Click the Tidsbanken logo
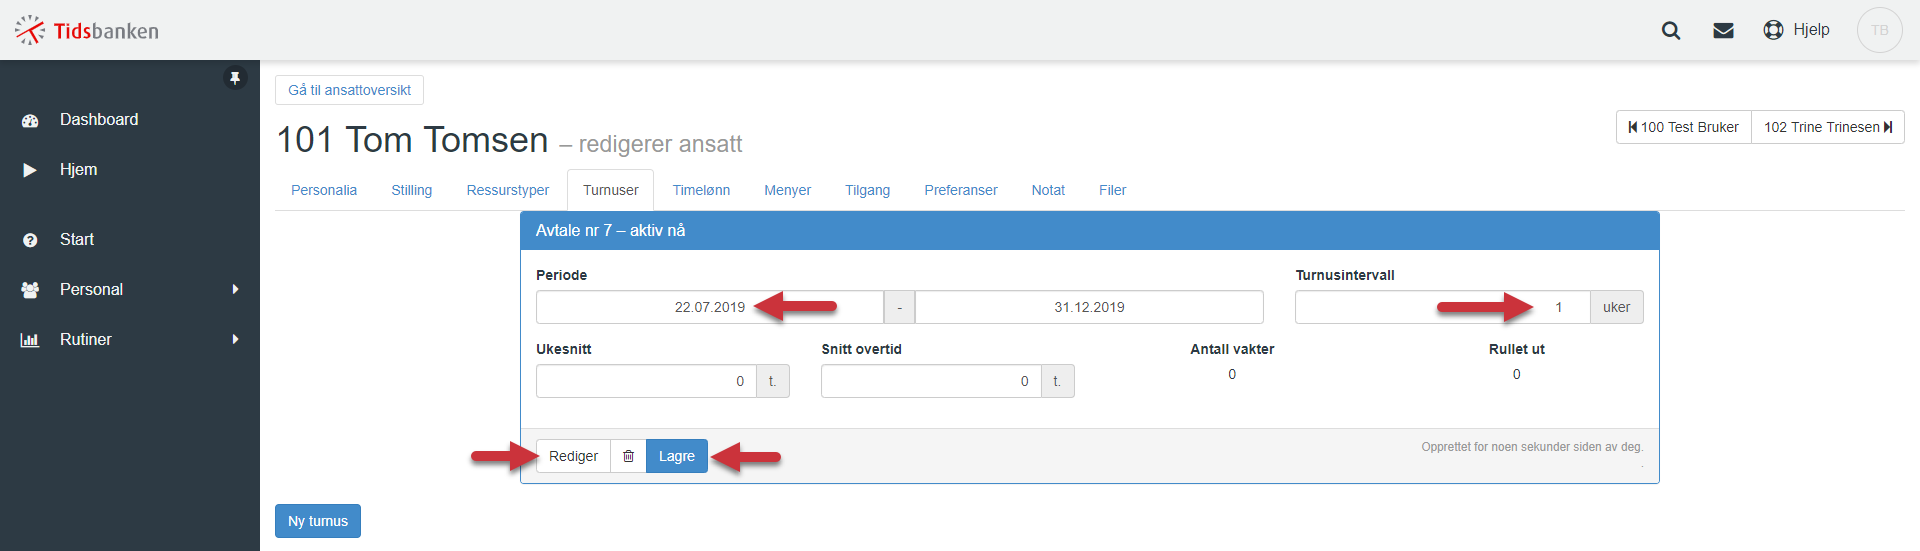 [x=87, y=31]
